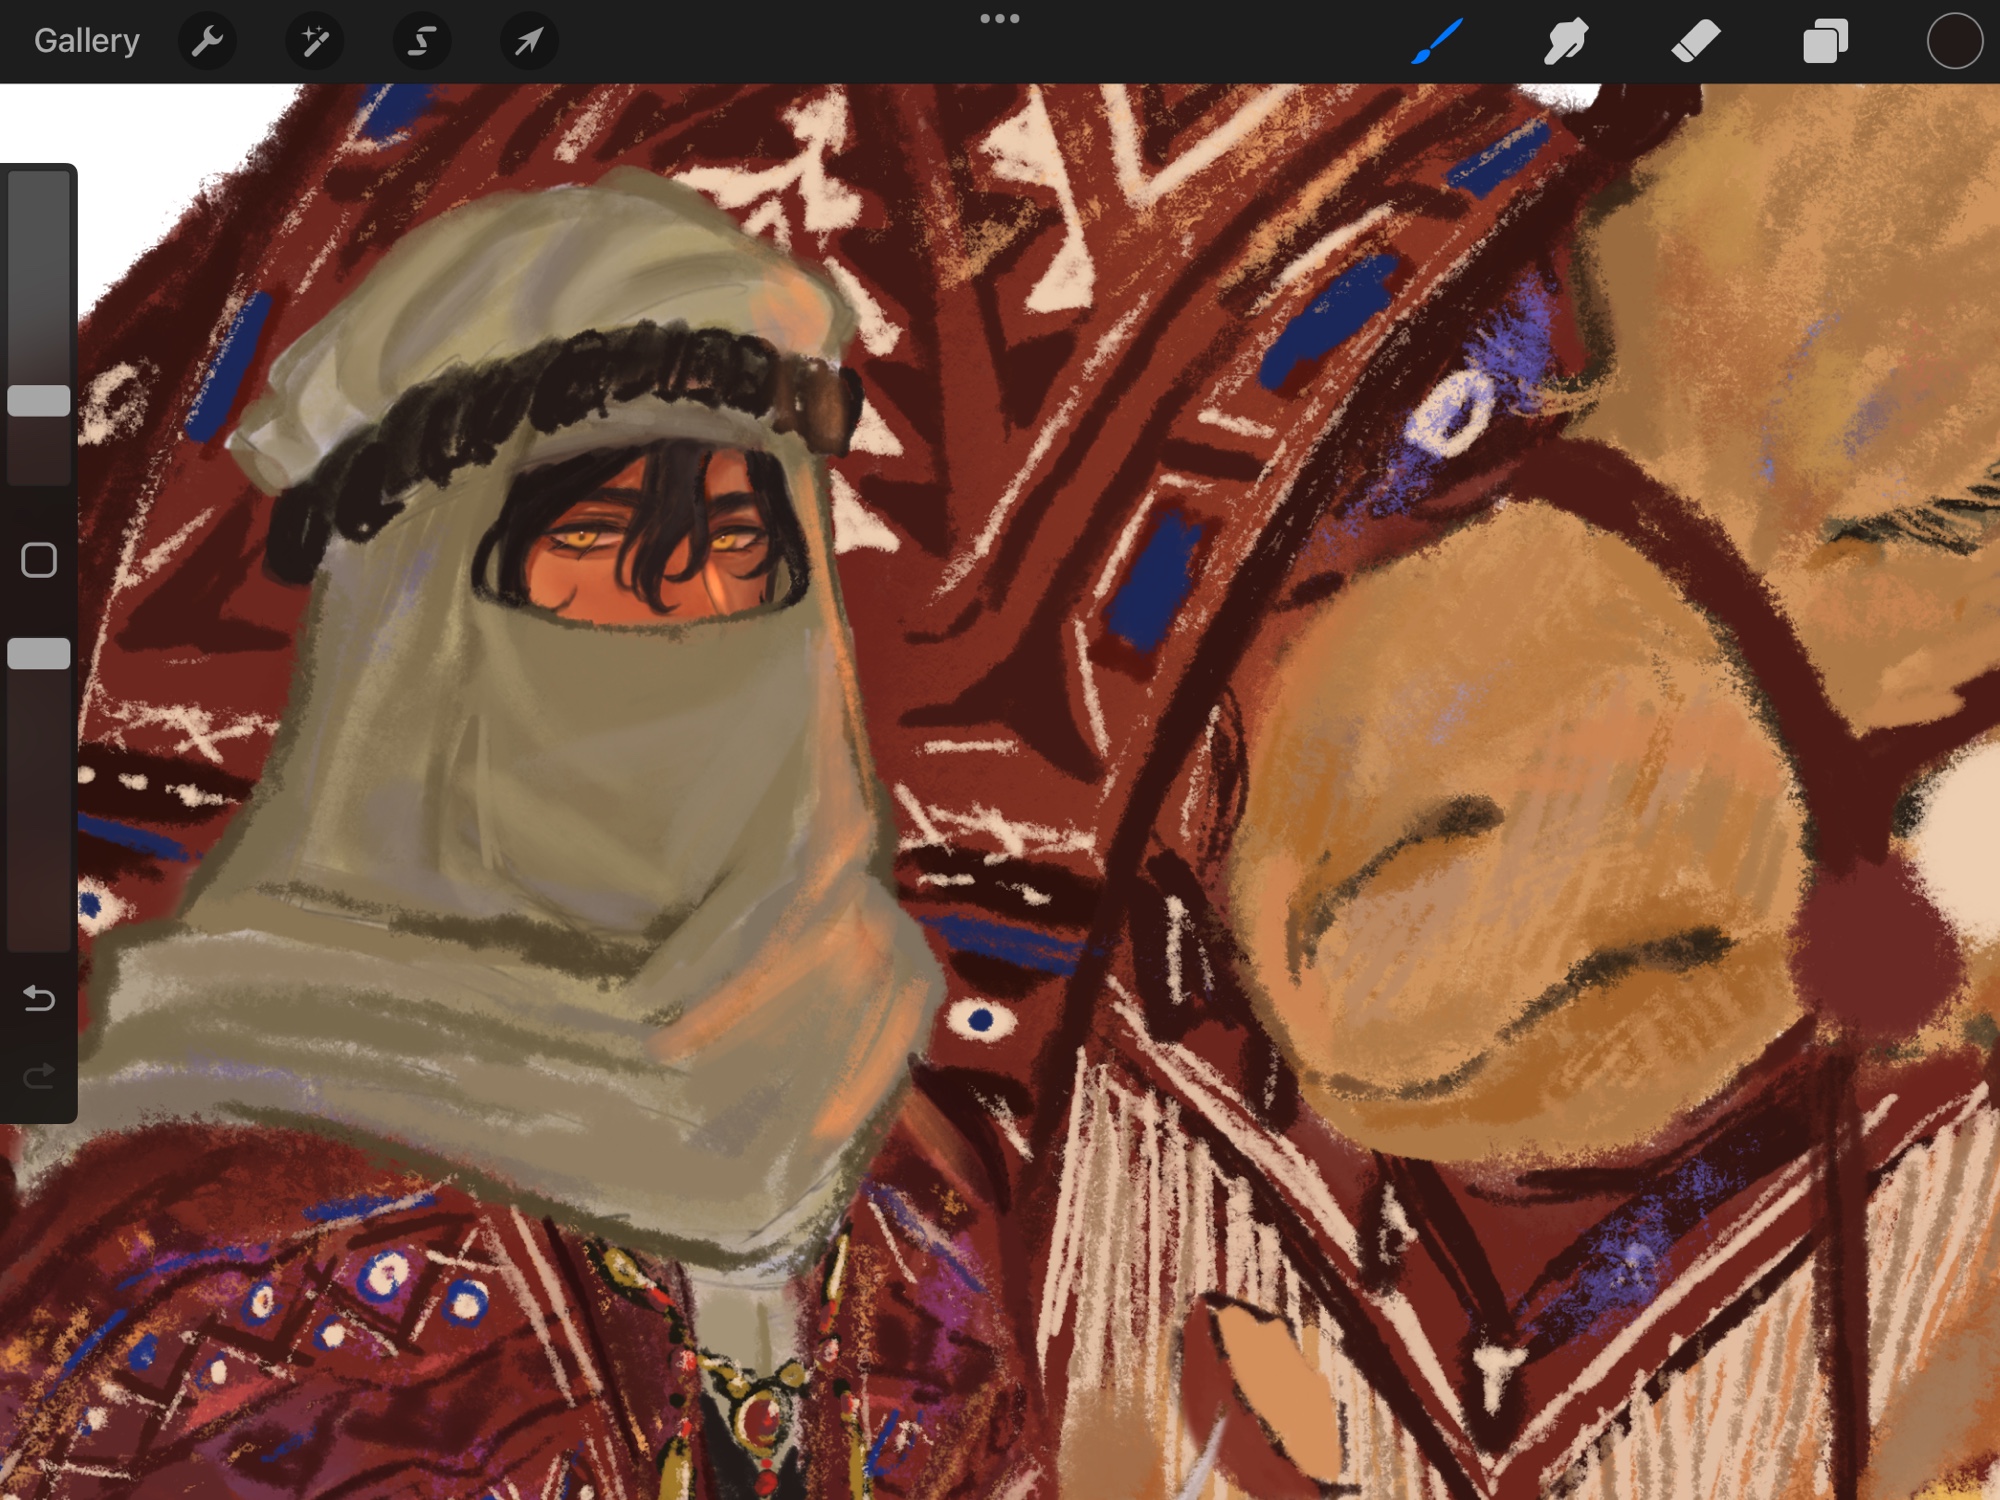Open the Actions wrench menu
2000x1500 pixels.
(207, 41)
